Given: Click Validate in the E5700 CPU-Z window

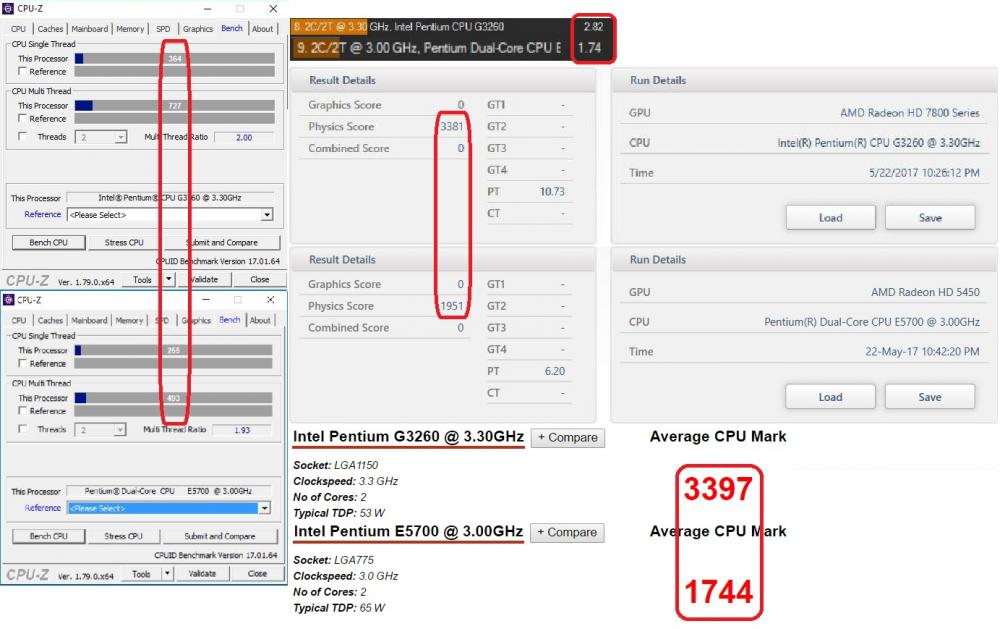Looking at the screenshot, I should [202, 574].
